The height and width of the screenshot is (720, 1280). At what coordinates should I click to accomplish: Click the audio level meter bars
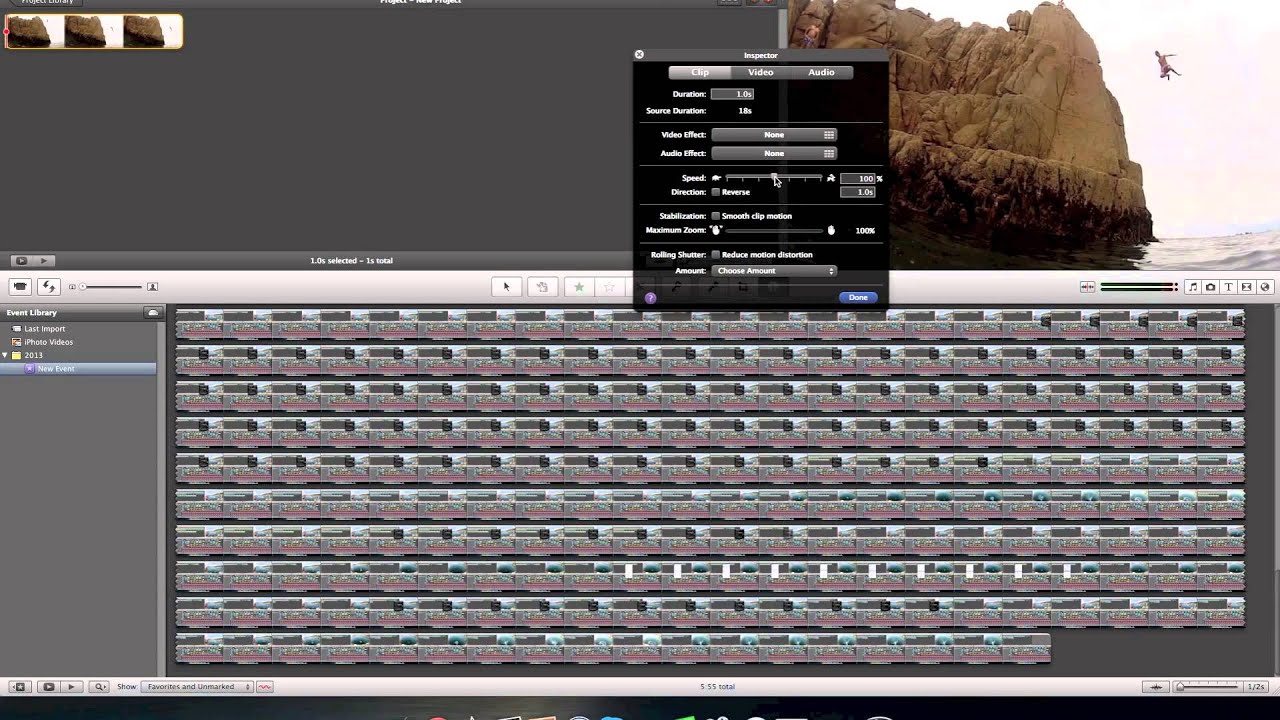pyautogui.click(x=1138, y=288)
